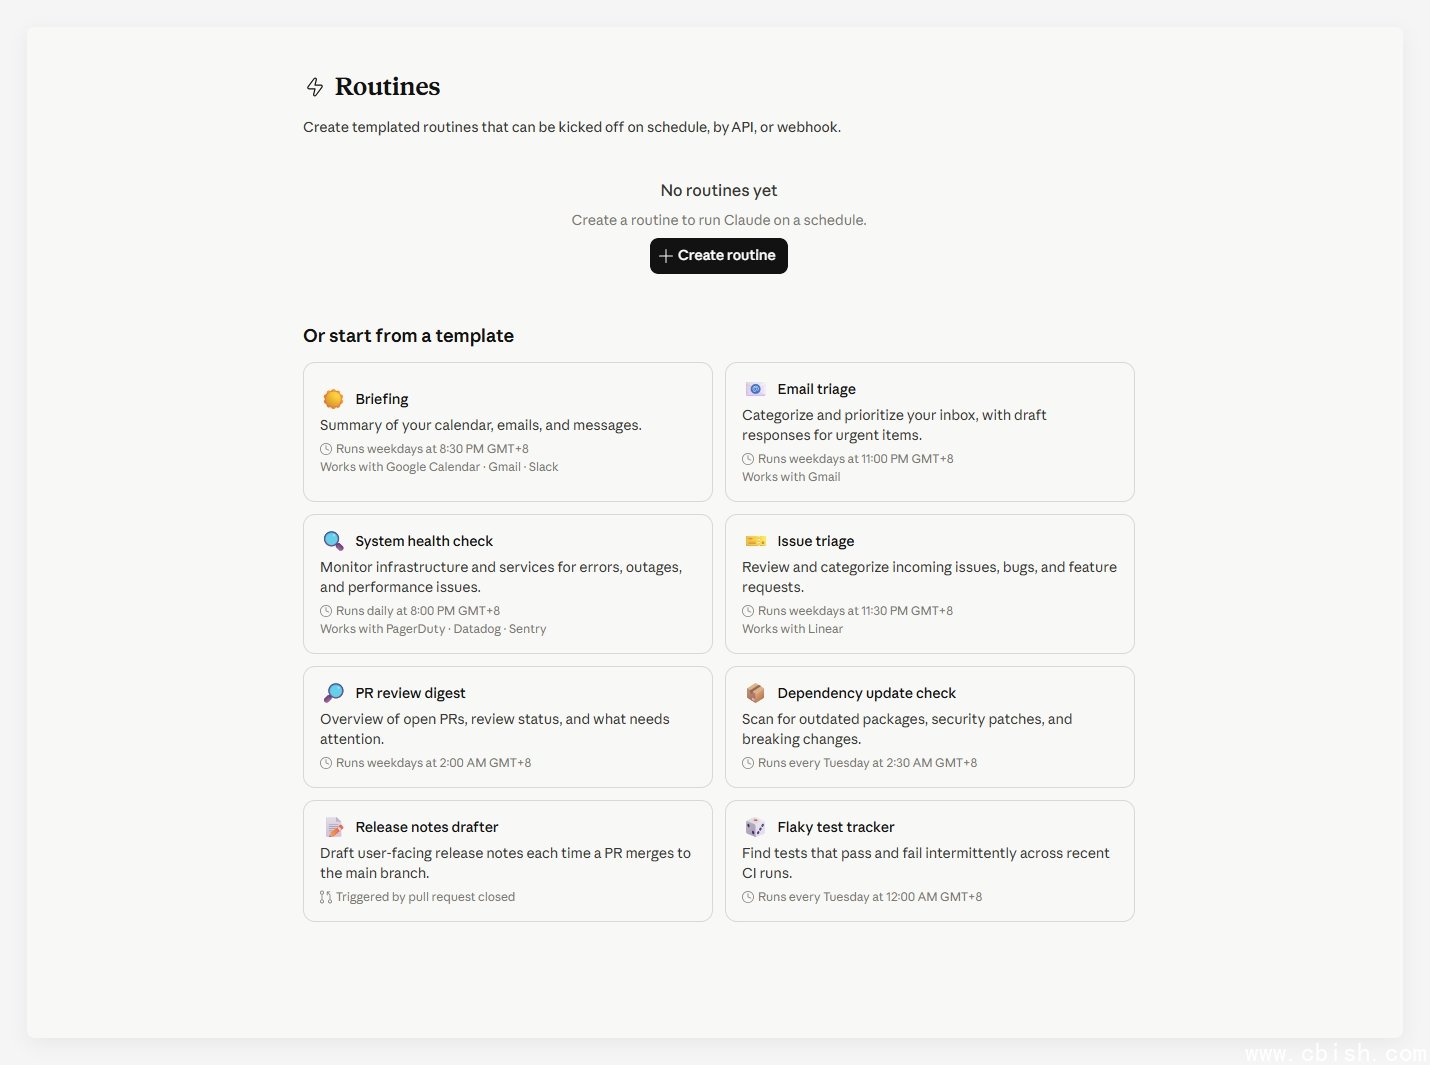1430x1065 pixels.
Task: Pick the Dependency update check template title
Action: pos(866,693)
